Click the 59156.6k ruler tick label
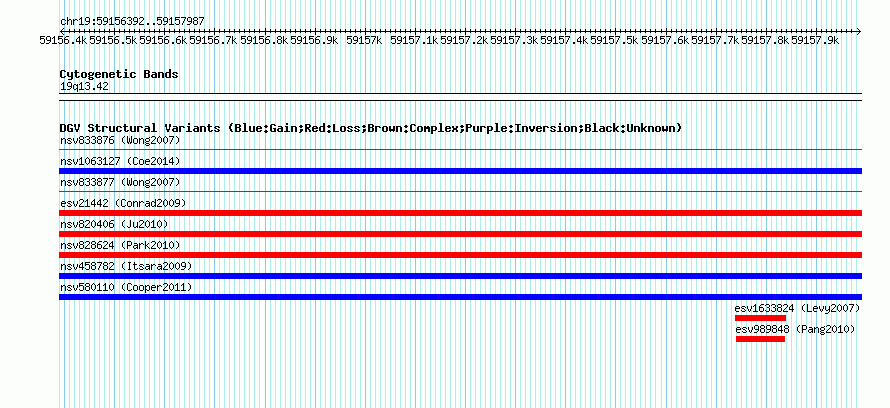This screenshot has width=890, height=408. click(x=163, y=40)
